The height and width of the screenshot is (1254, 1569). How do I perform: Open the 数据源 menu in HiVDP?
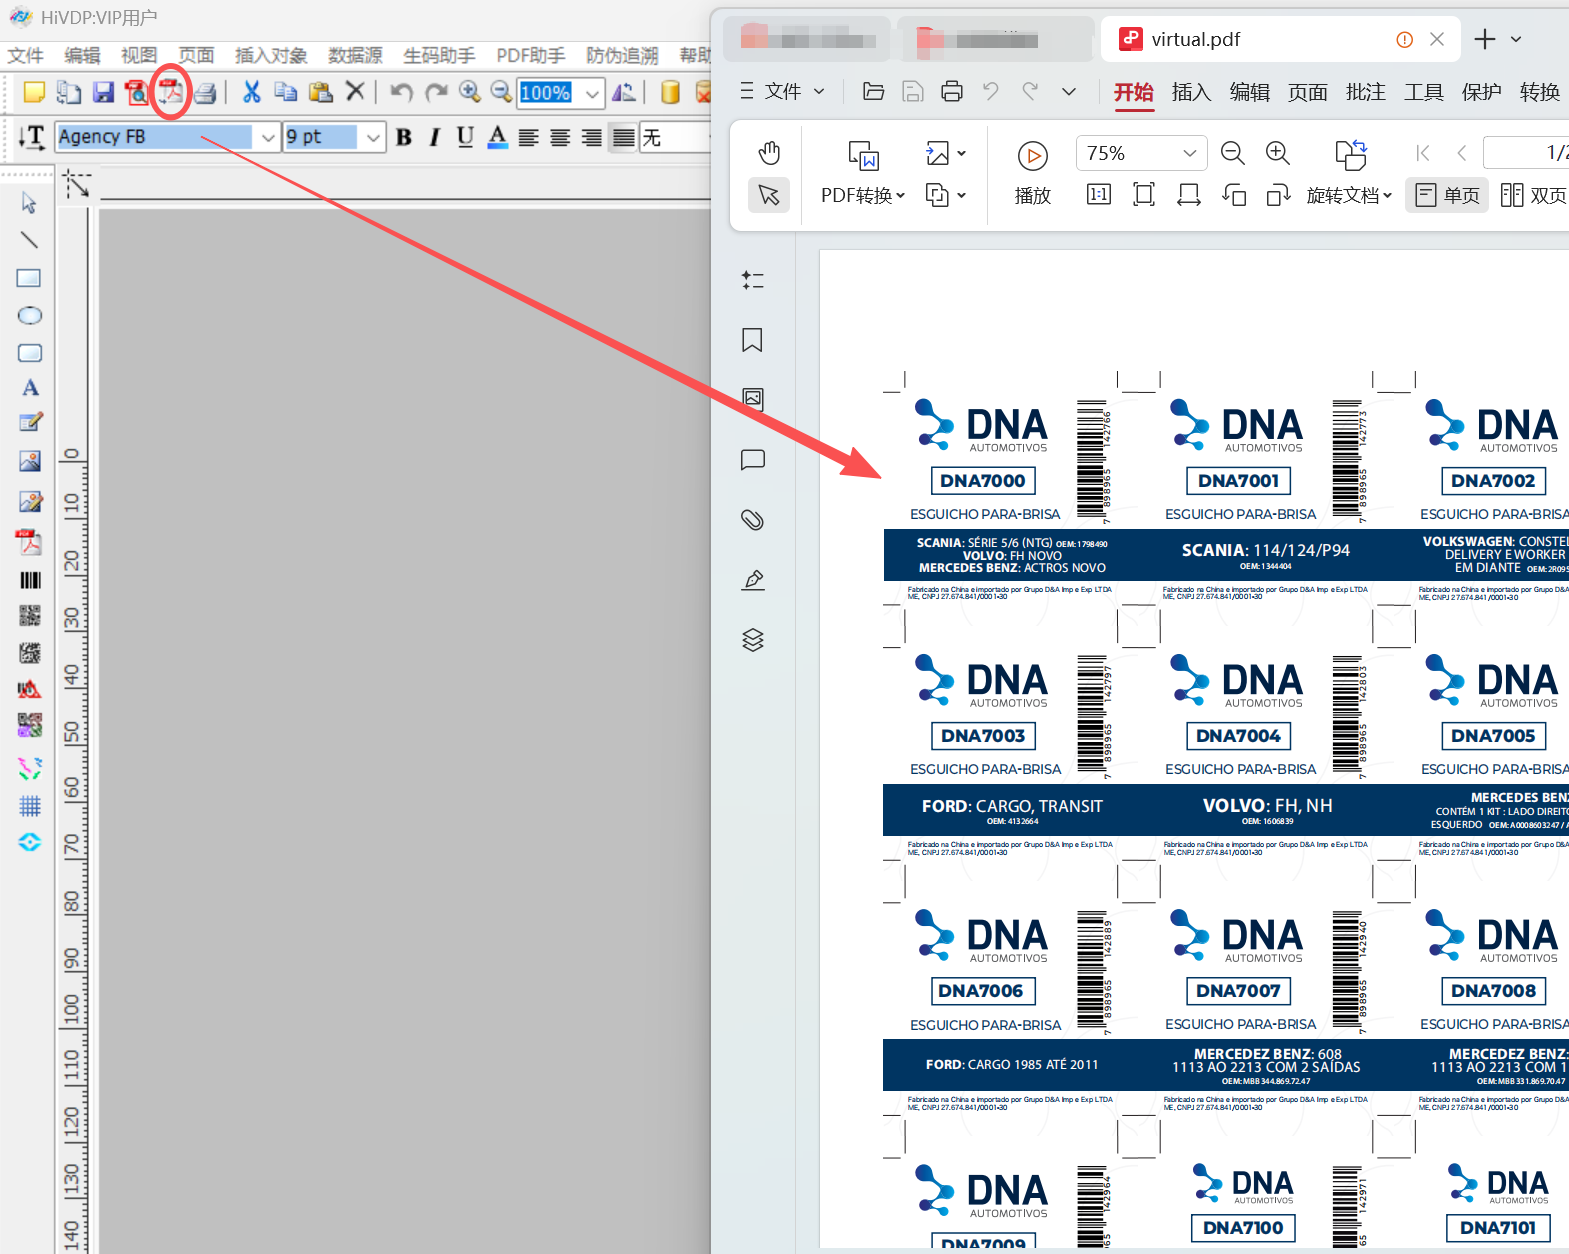point(355,55)
